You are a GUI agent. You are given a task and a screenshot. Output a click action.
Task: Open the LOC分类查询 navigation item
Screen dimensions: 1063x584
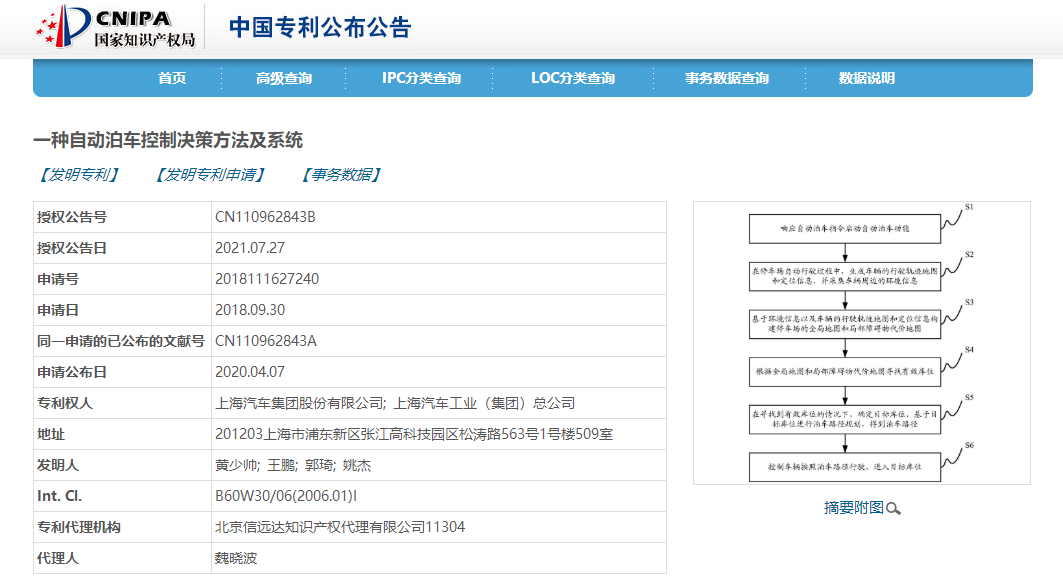point(572,78)
